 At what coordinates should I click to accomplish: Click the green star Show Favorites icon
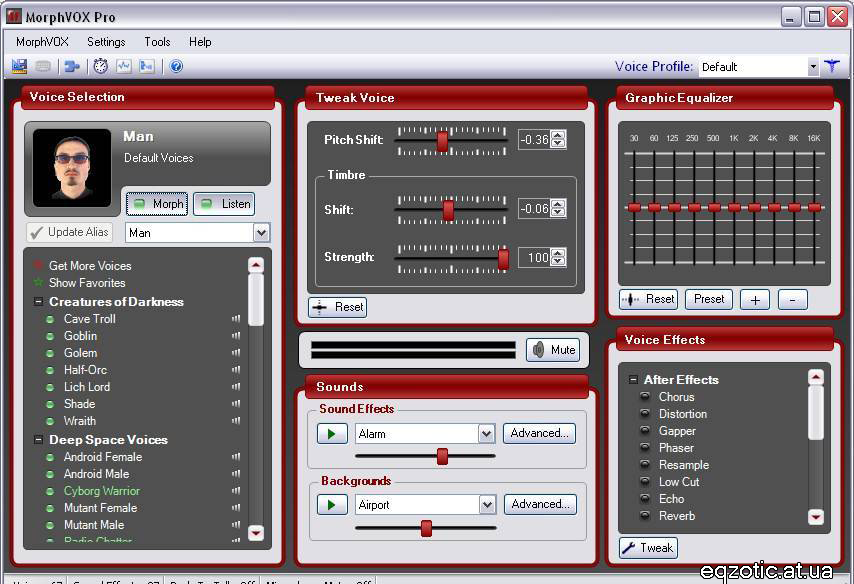(38, 282)
